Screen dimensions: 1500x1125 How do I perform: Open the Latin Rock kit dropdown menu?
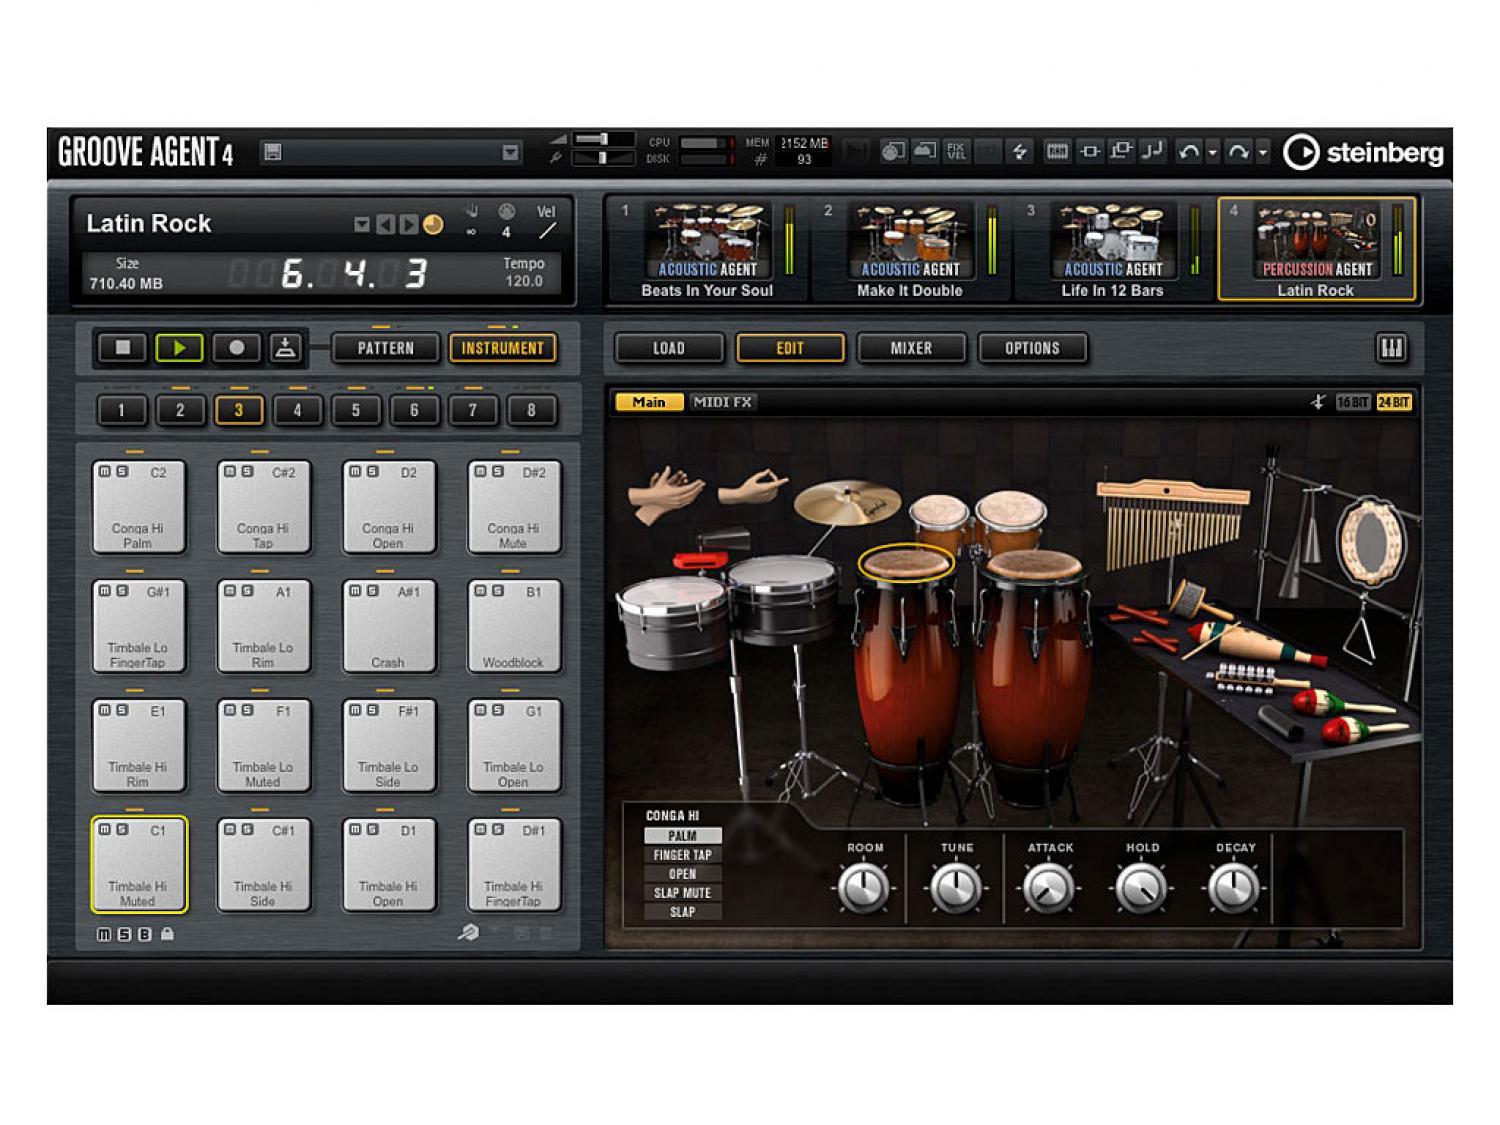[362, 225]
